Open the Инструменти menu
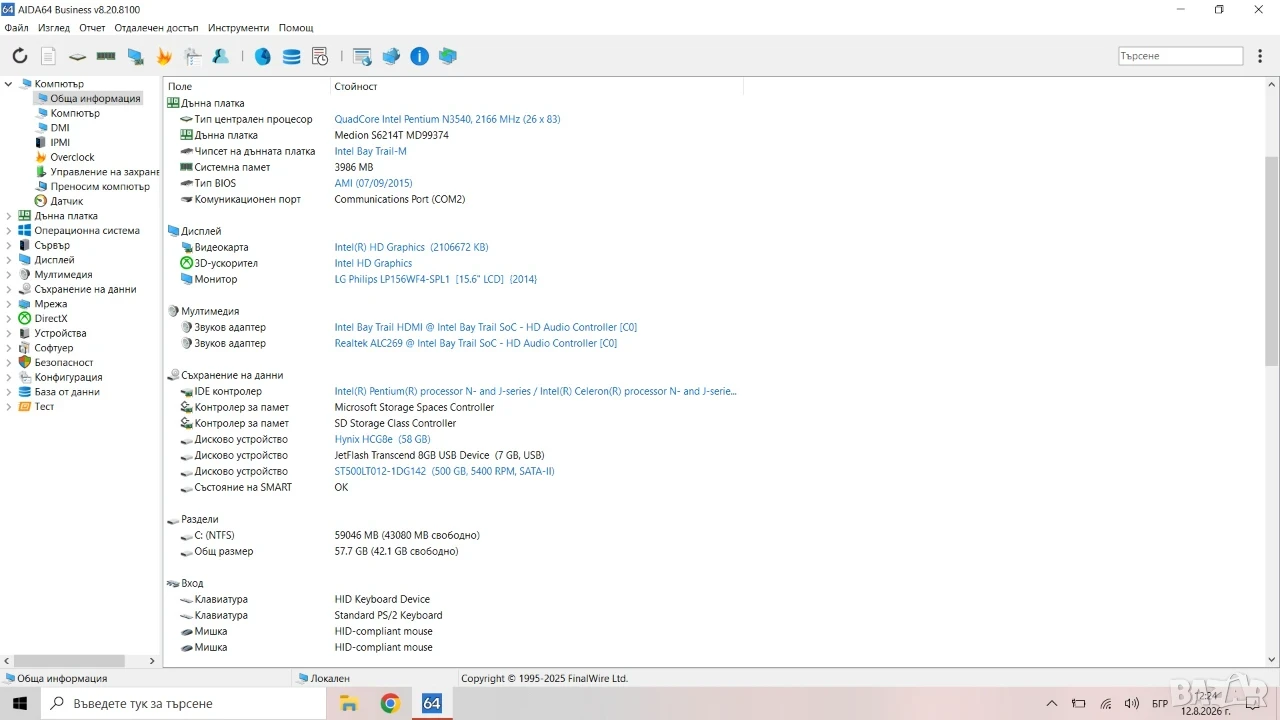The width and height of the screenshot is (1280, 720). (x=239, y=28)
